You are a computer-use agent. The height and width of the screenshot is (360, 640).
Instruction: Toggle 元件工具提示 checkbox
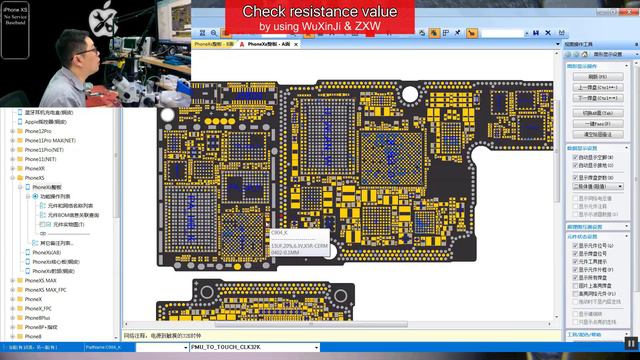[x=576, y=262]
